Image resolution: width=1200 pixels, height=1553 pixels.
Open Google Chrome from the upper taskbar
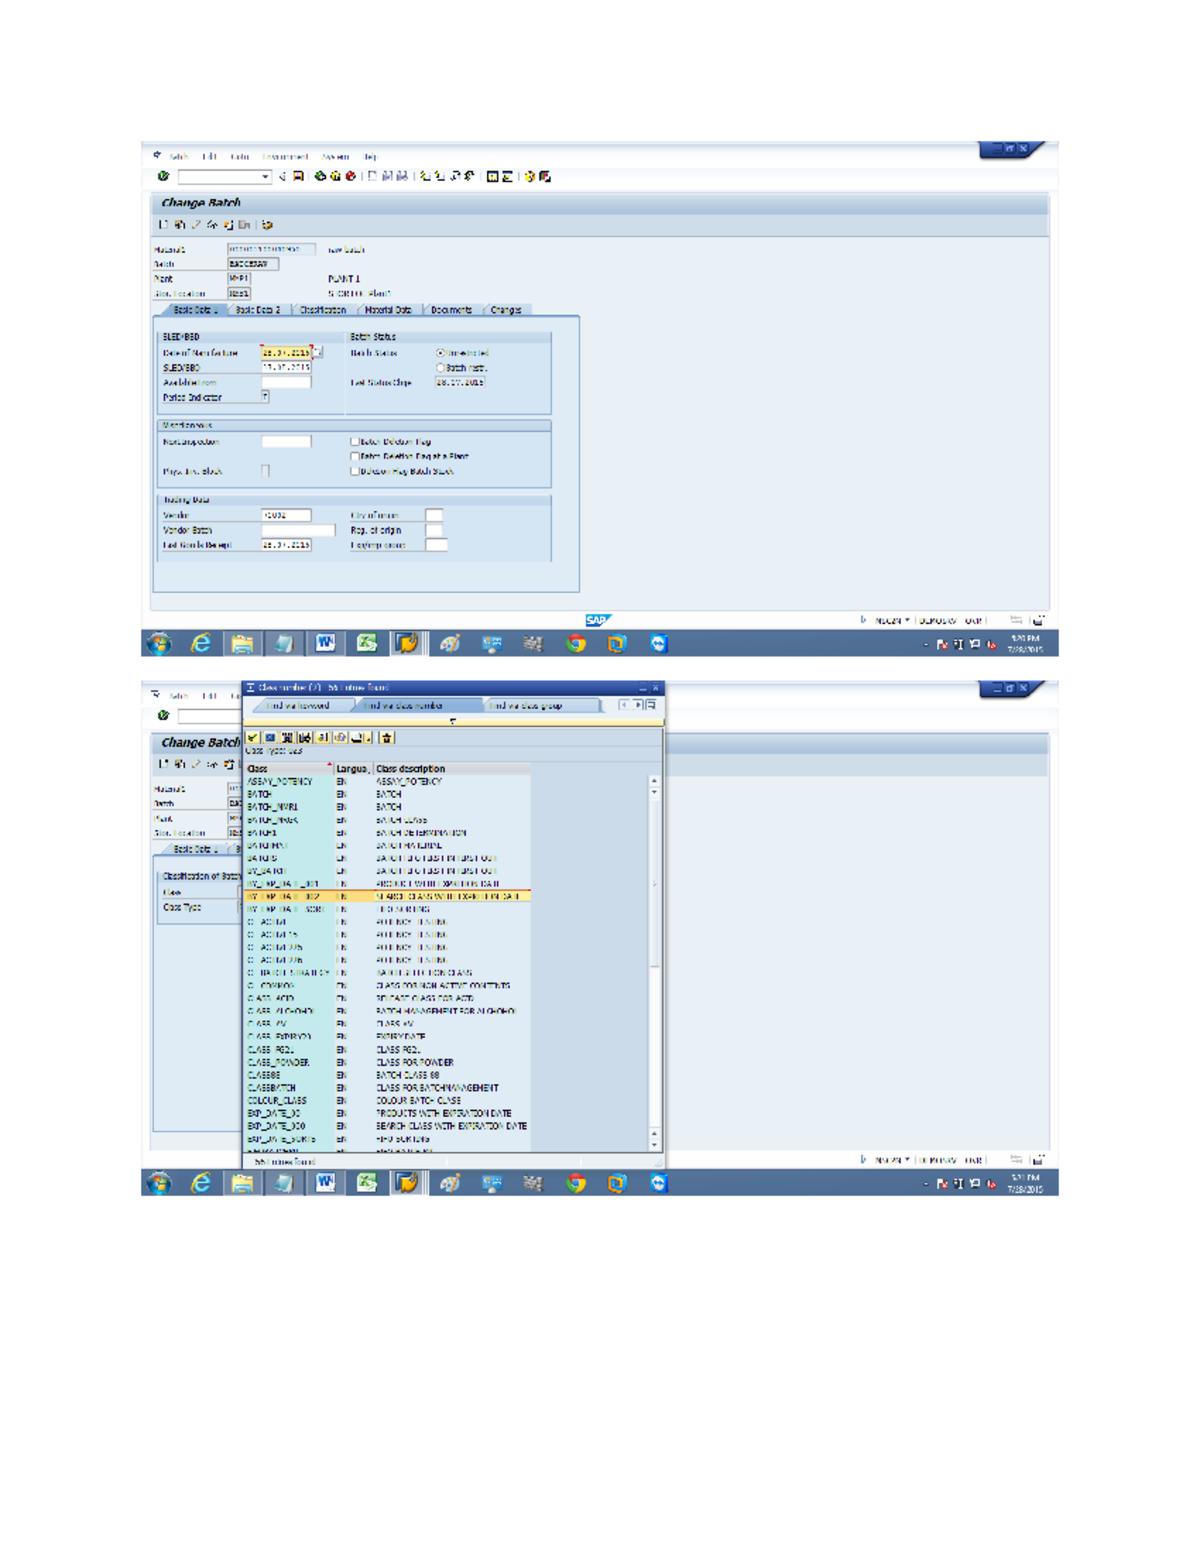pyautogui.click(x=576, y=644)
